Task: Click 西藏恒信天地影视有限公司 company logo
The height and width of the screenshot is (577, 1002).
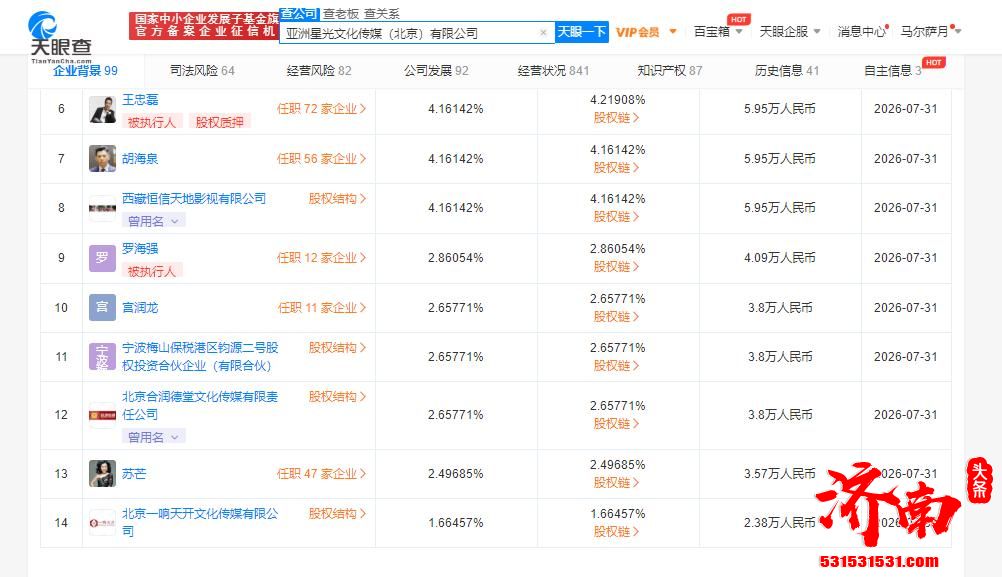Action: (x=101, y=208)
